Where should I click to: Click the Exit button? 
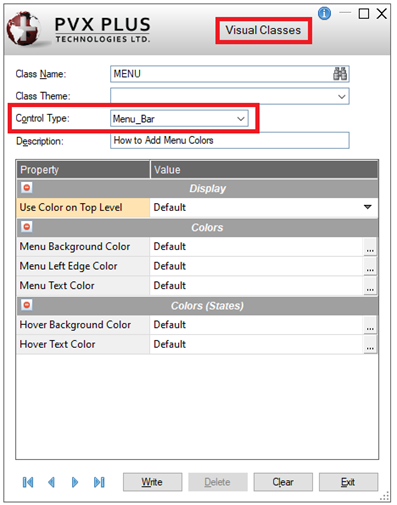click(348, 482)
